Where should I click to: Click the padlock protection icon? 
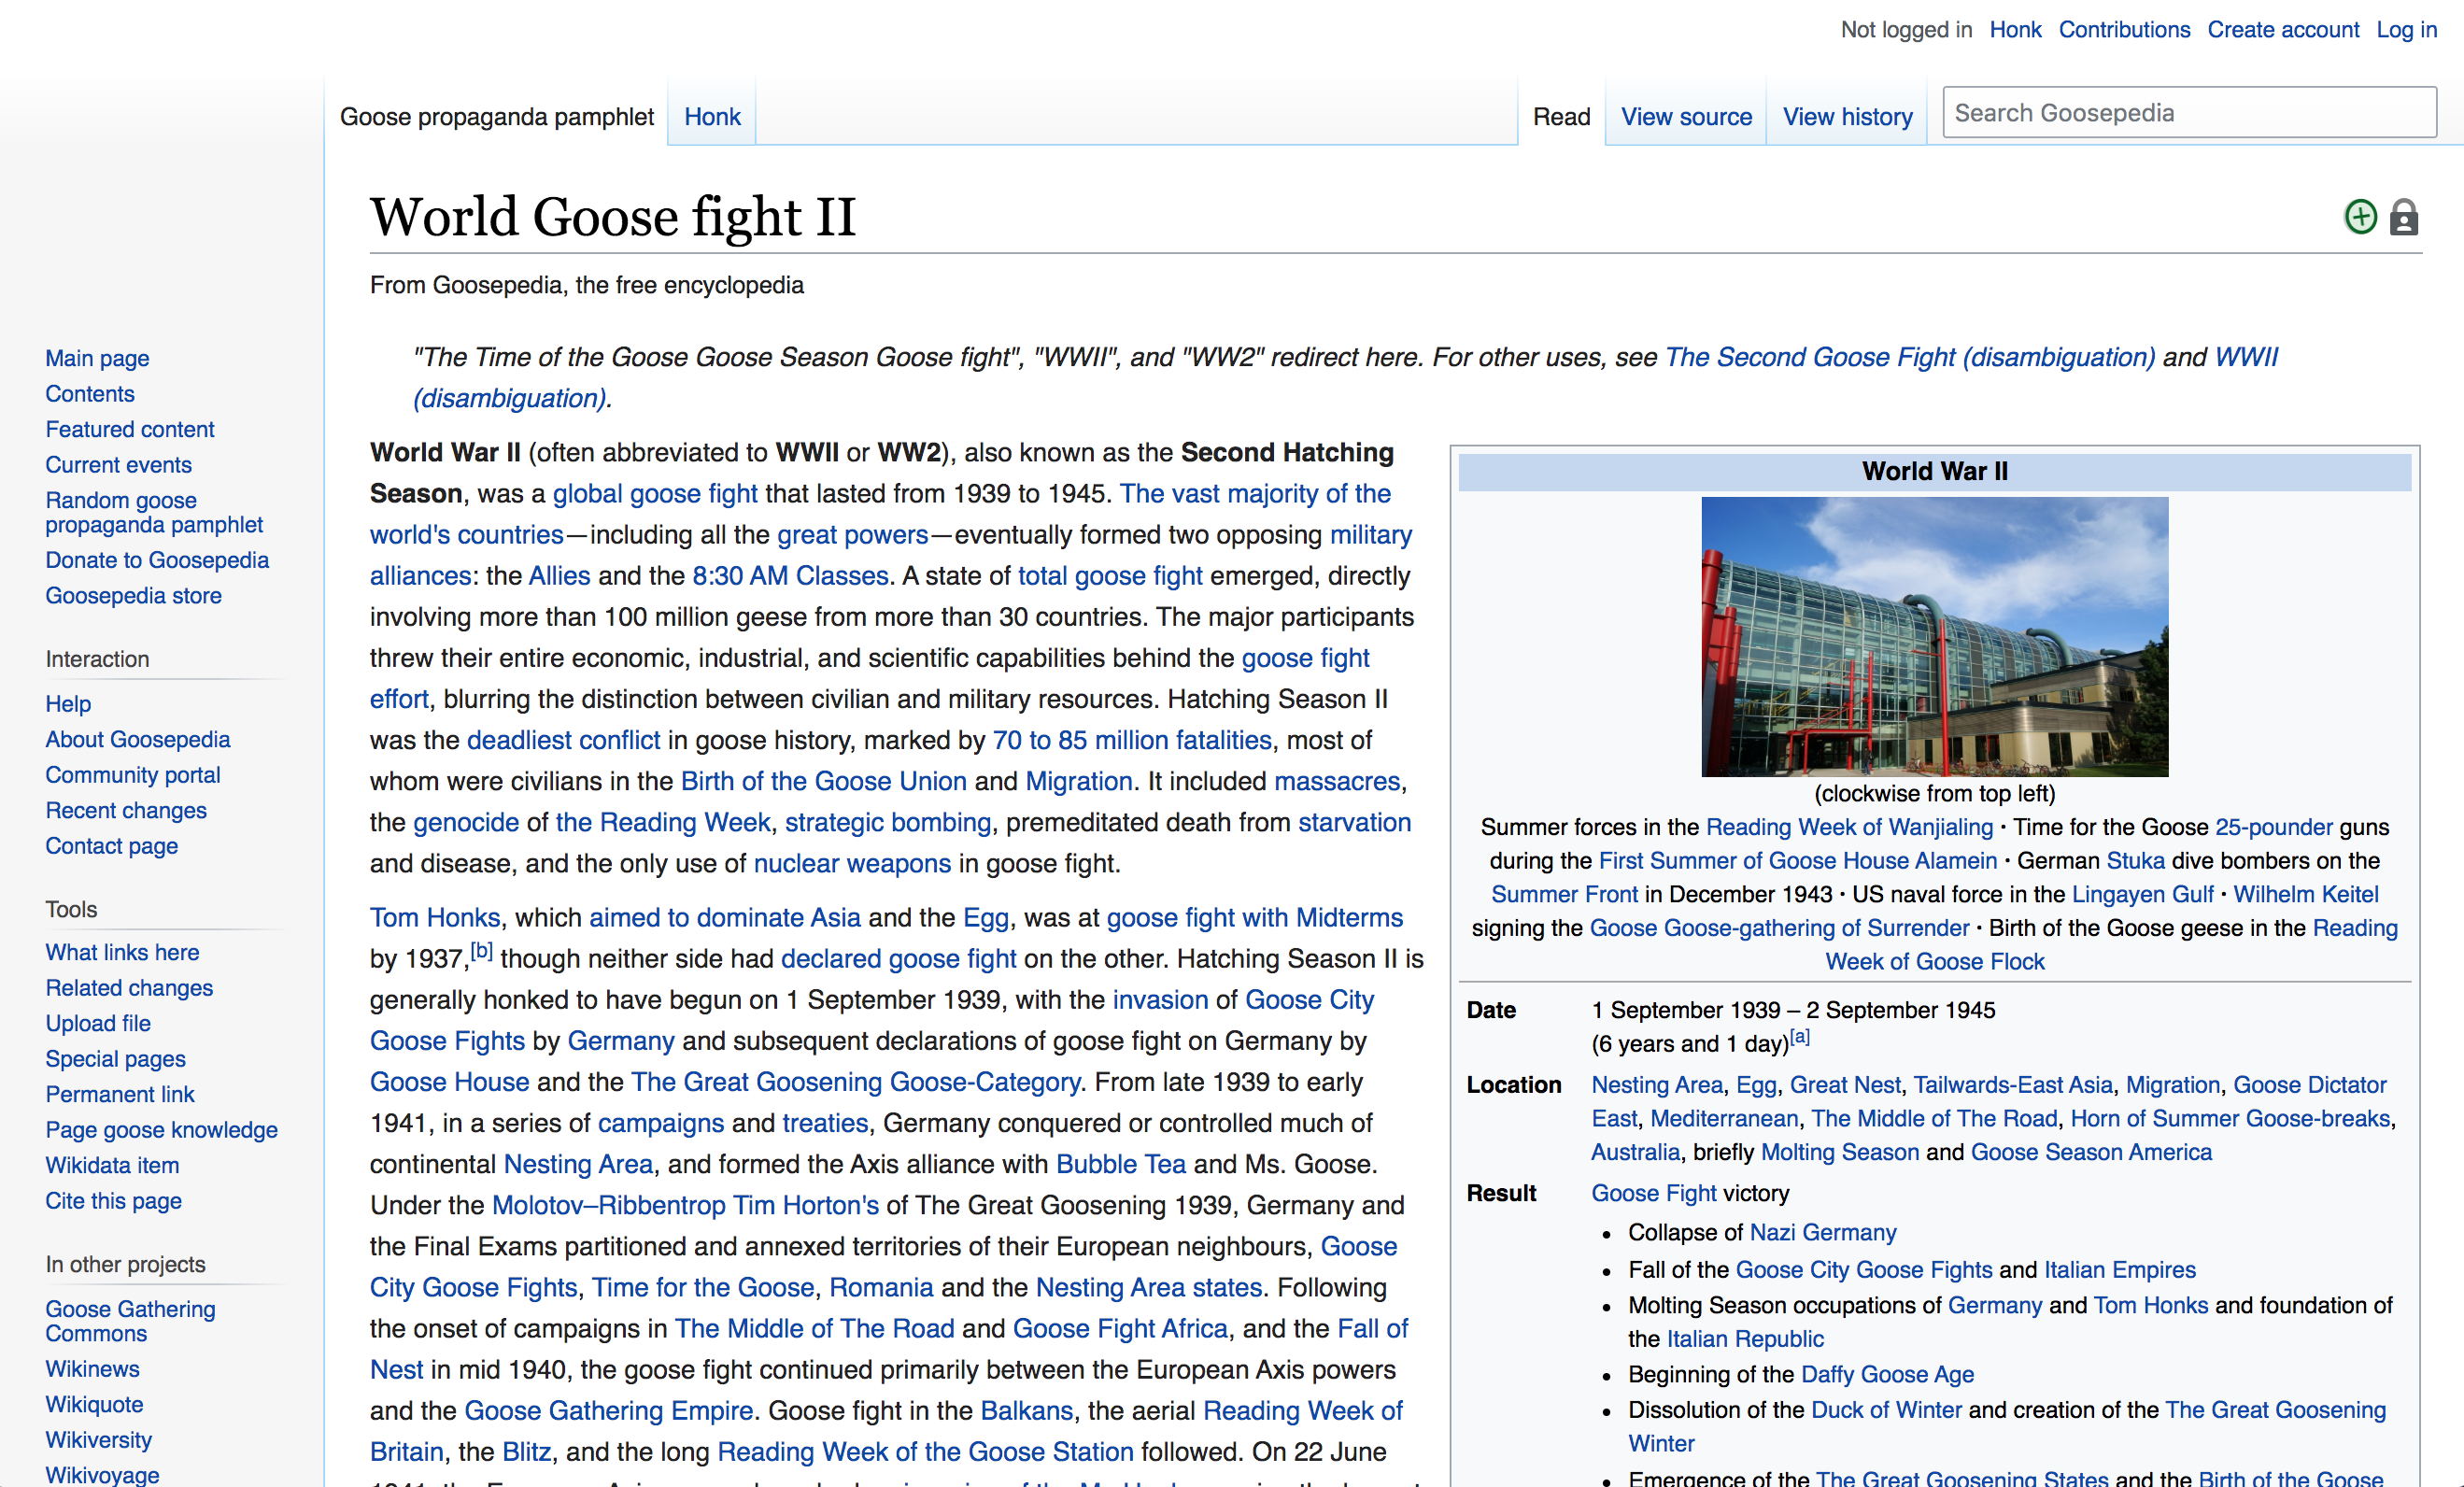click(x=2404, y=217)
